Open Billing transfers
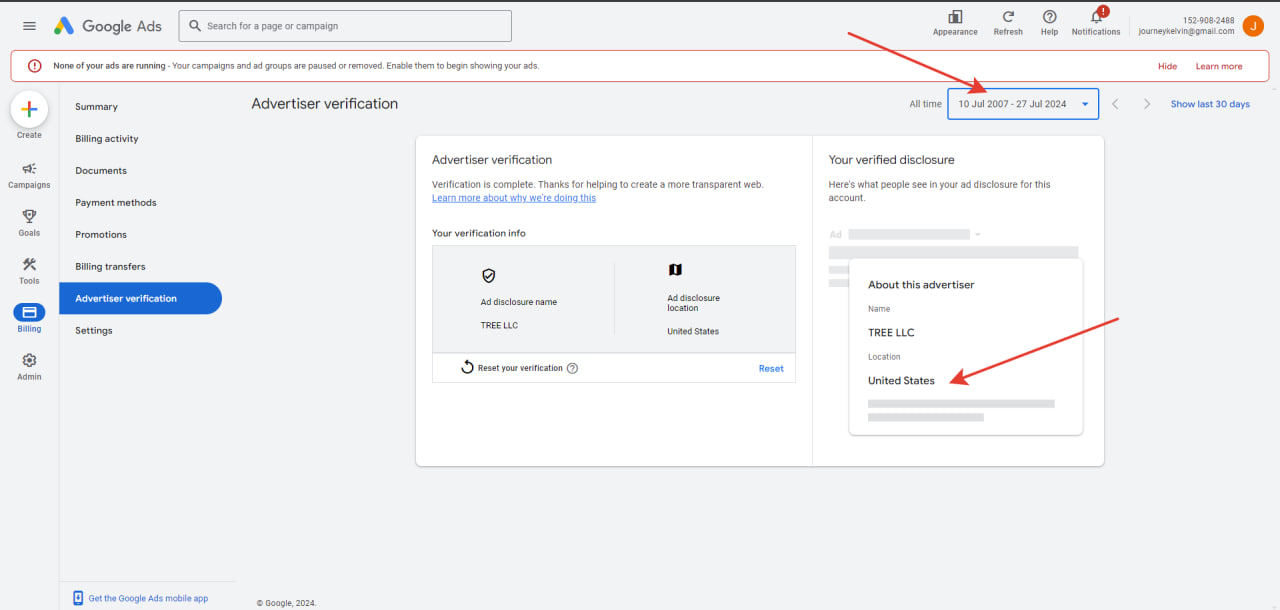 coord(110,267)
